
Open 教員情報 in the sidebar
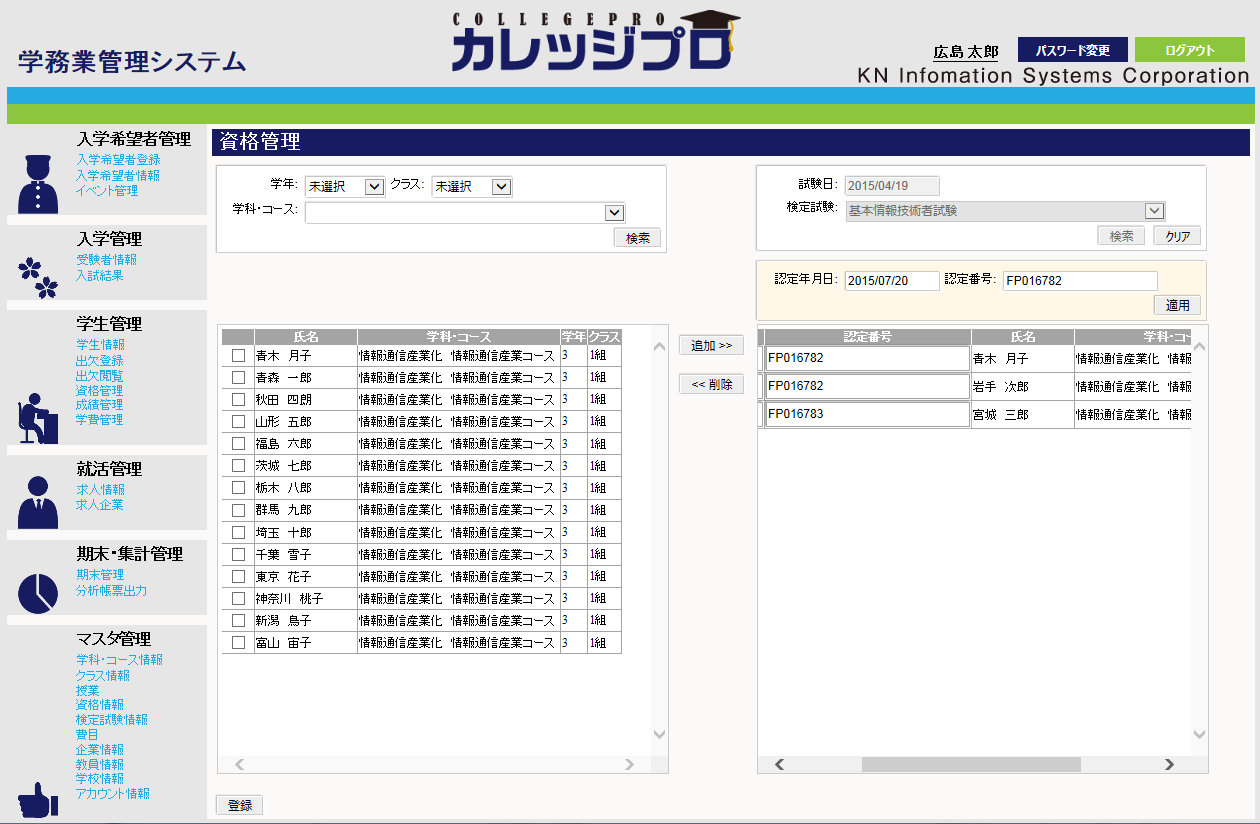[100, 765]
